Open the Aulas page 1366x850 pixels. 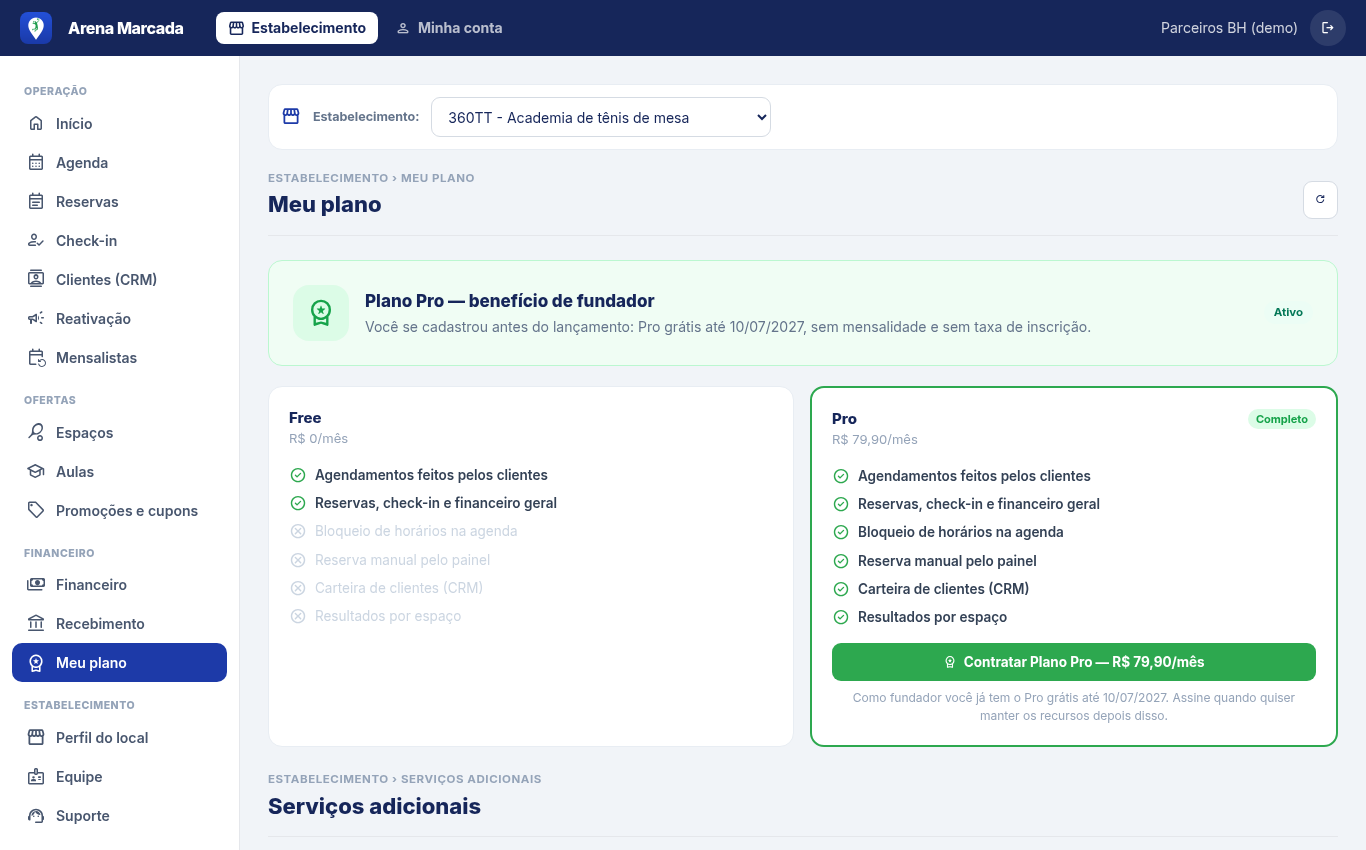119,472
